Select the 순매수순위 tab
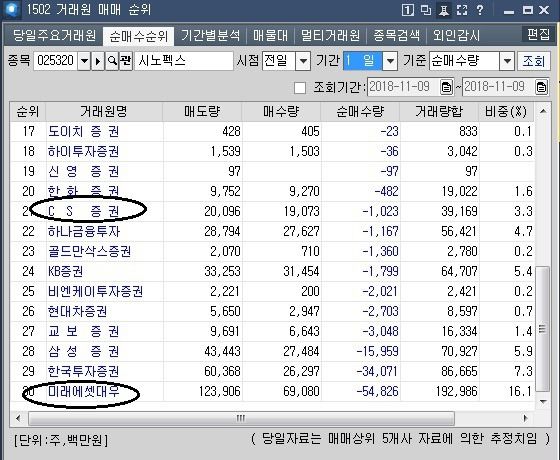The height and width of the screenshot is (460, 560). 138,36
